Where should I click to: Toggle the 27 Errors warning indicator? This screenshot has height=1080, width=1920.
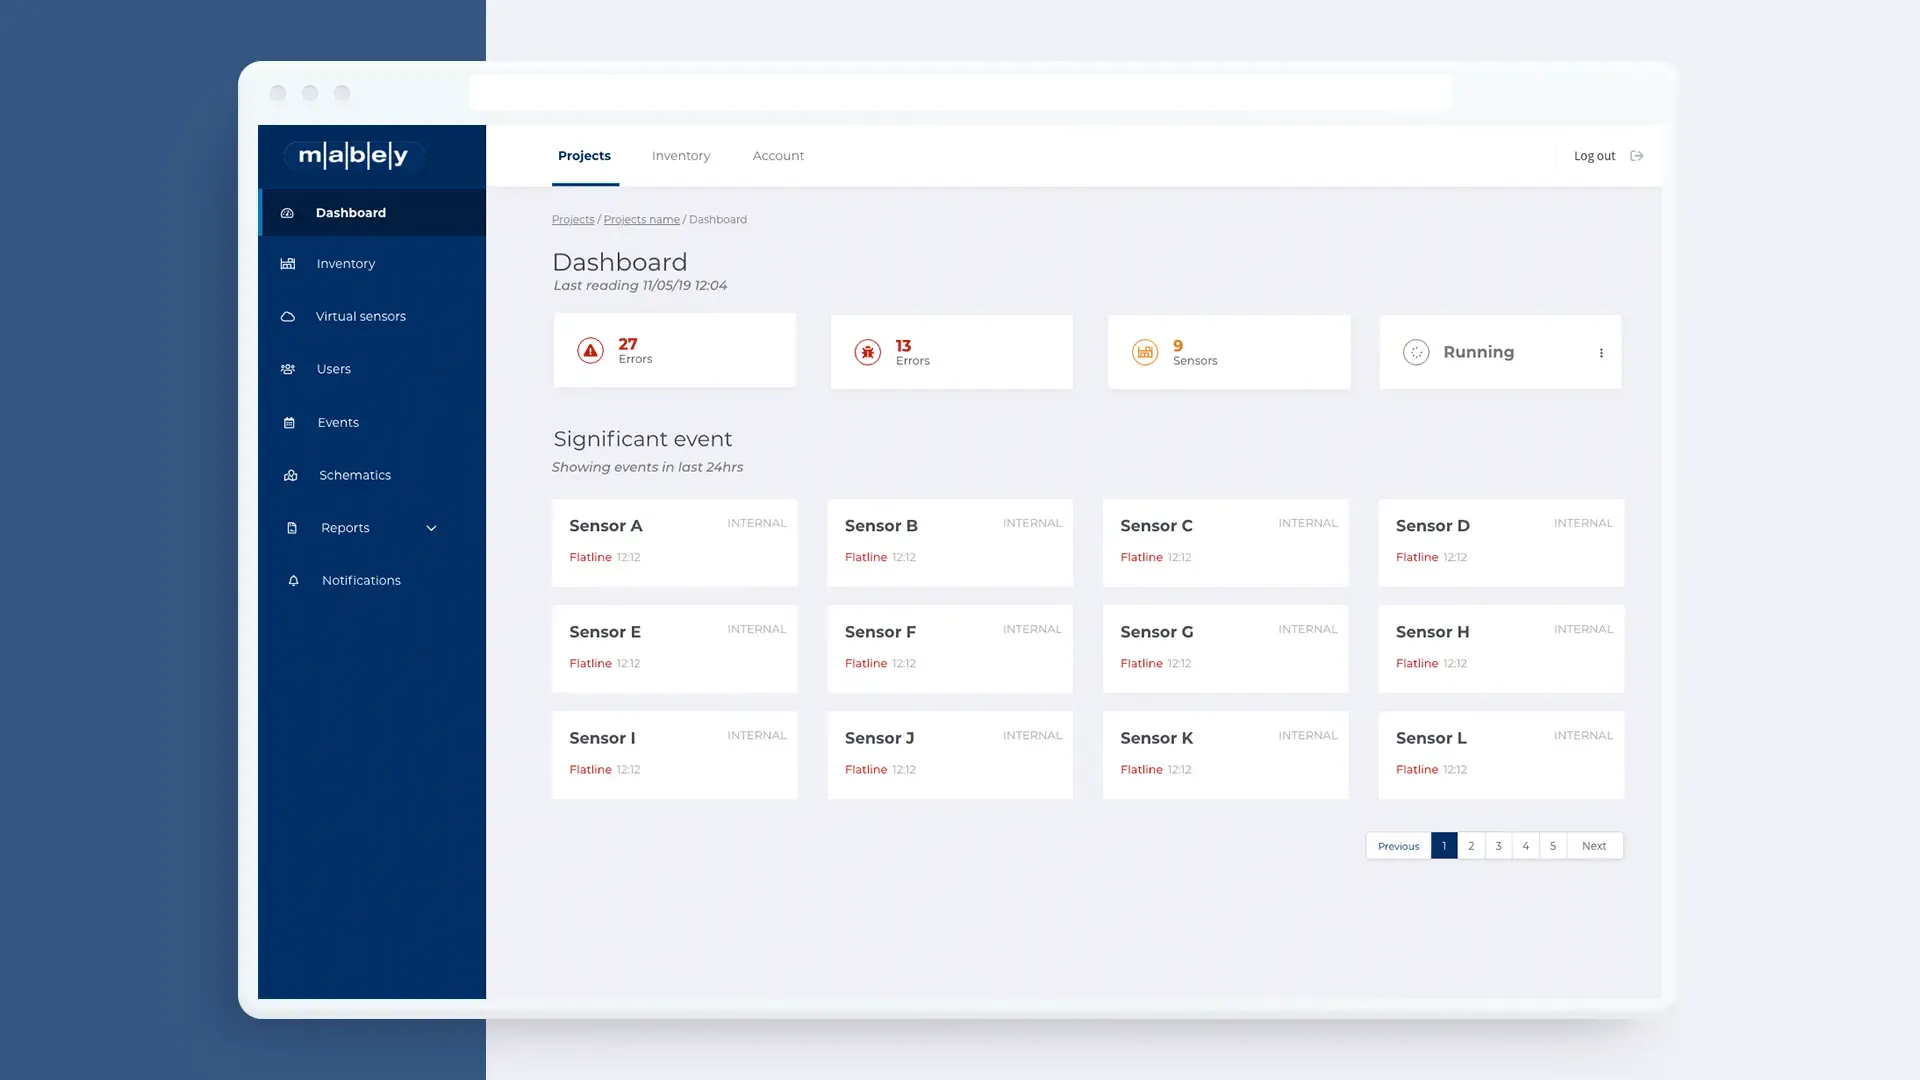pyautogui.click(x=674, y=349)
